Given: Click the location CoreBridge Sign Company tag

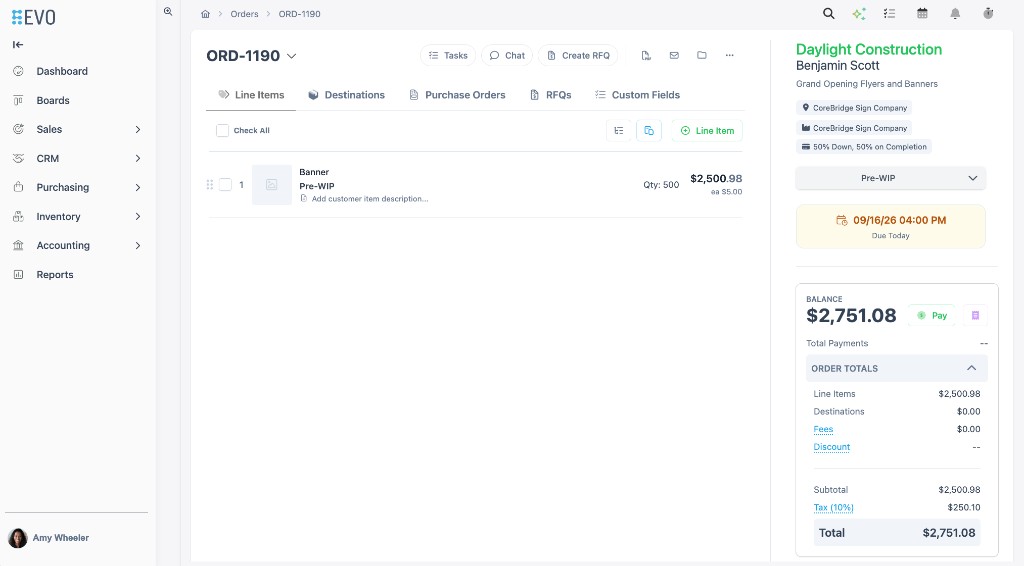Looking at the screenshot, I should click(854, 108).
